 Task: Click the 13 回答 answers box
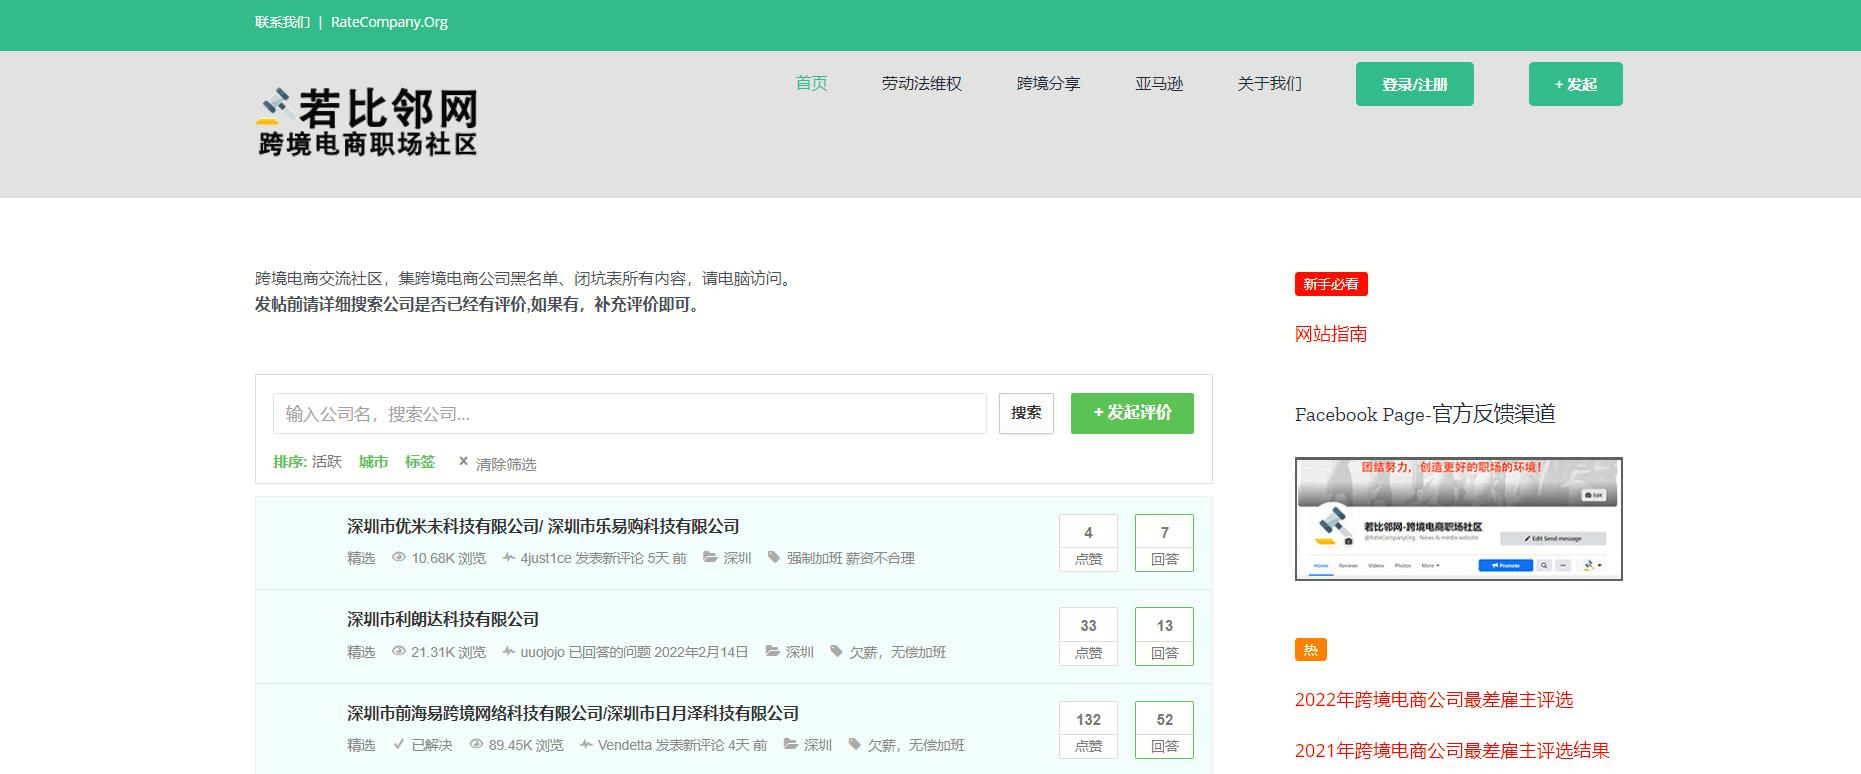tap(1164, 637)
